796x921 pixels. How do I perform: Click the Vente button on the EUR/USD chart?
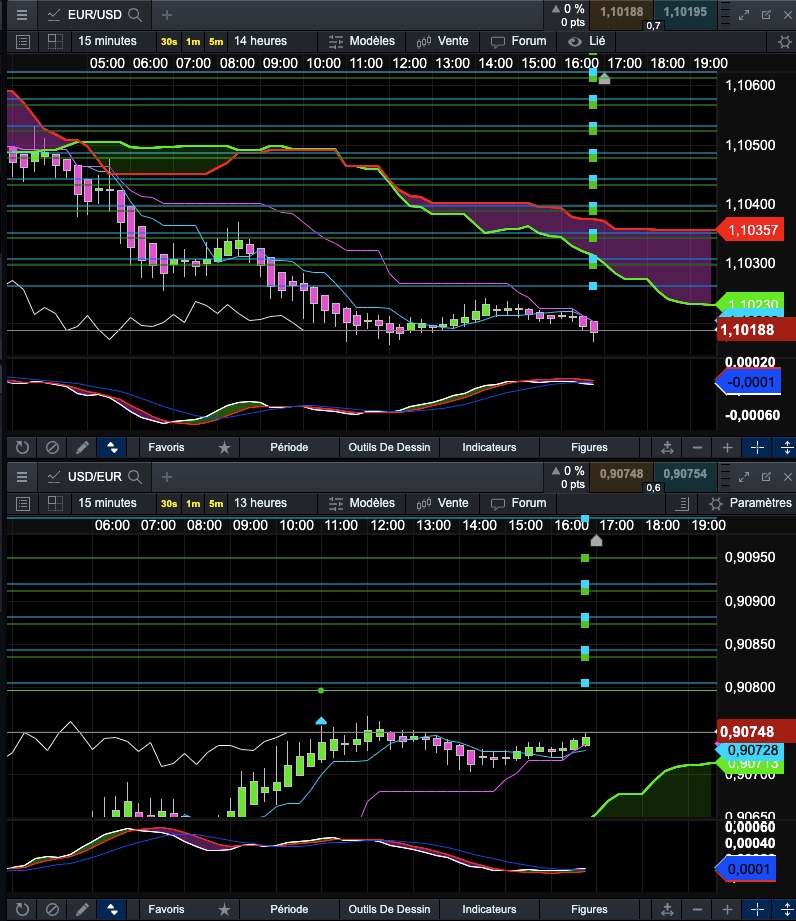point(443,41)
